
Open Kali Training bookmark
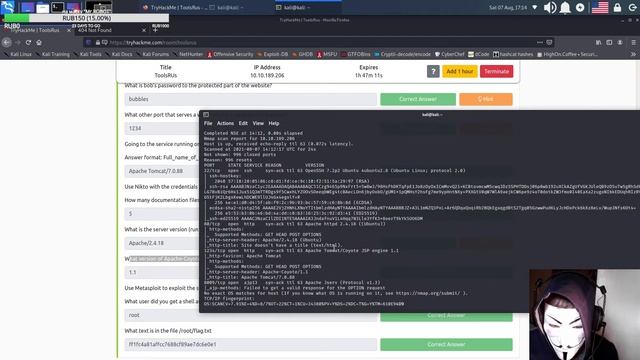(x=53, y=54)
